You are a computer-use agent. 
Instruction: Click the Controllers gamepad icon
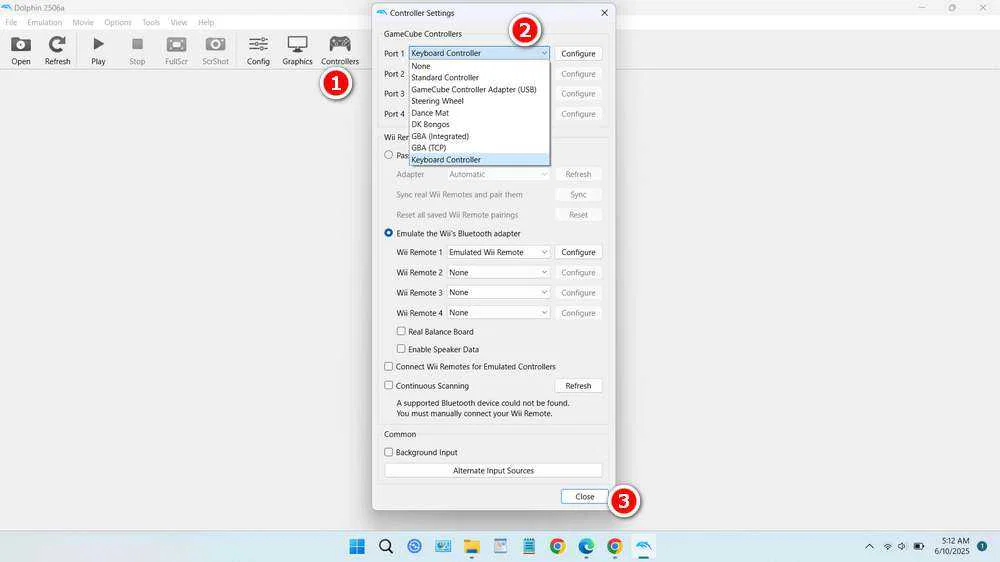[x=340, y=45]
